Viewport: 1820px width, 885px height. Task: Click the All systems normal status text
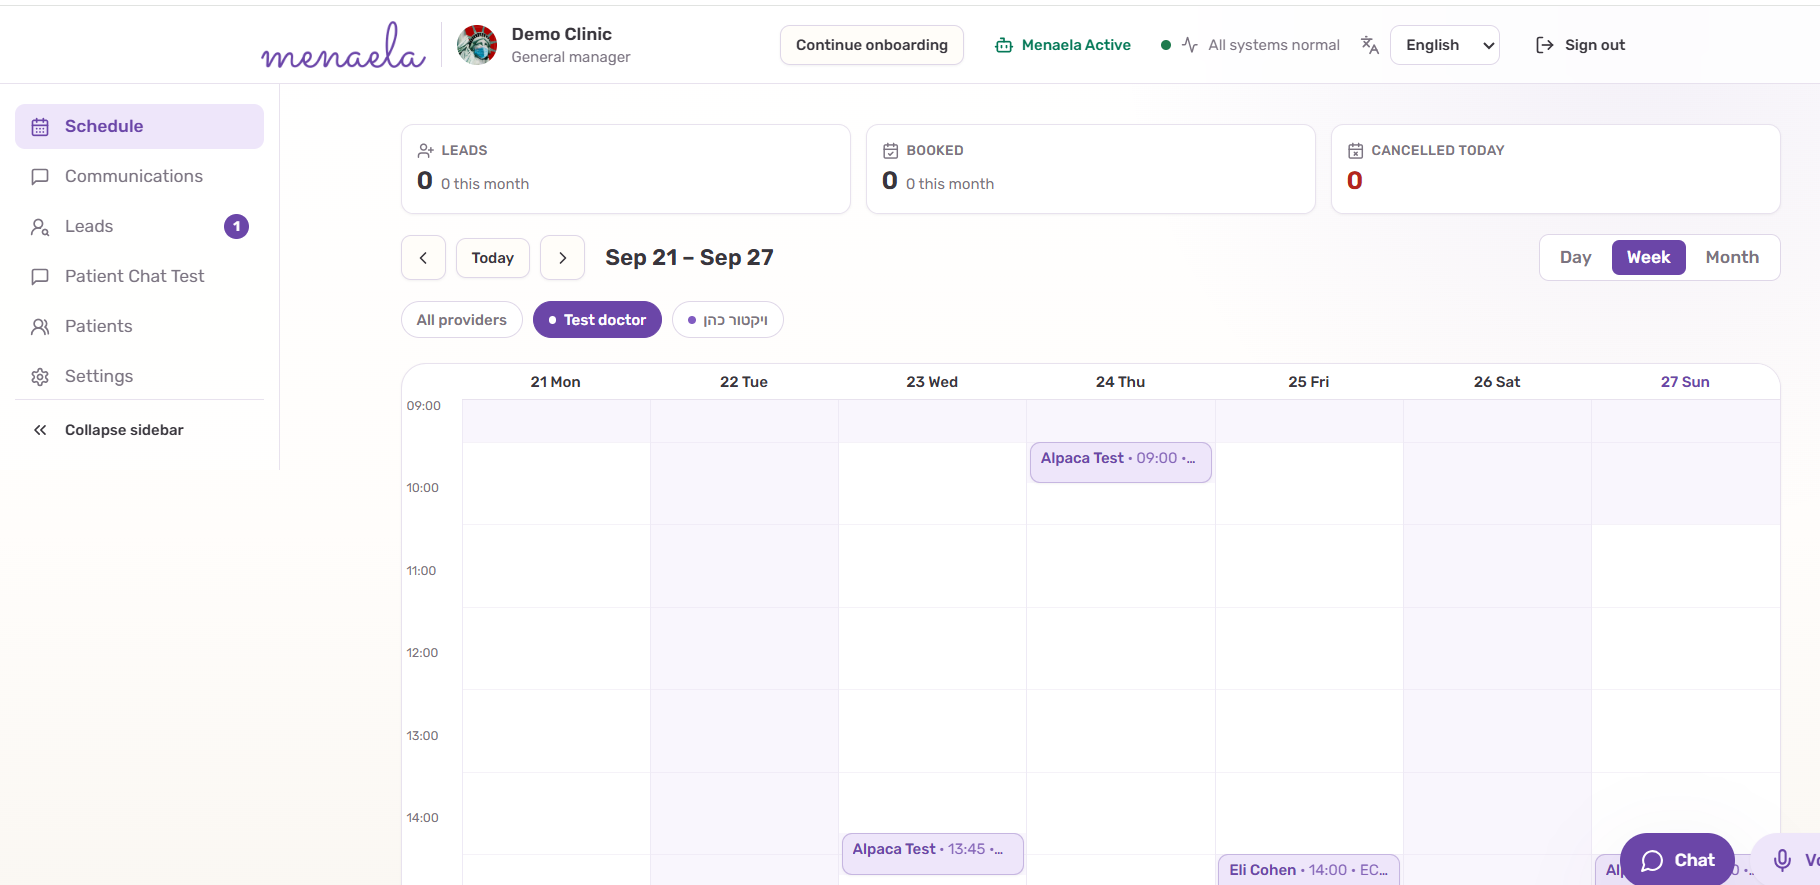pos(1273,45)
